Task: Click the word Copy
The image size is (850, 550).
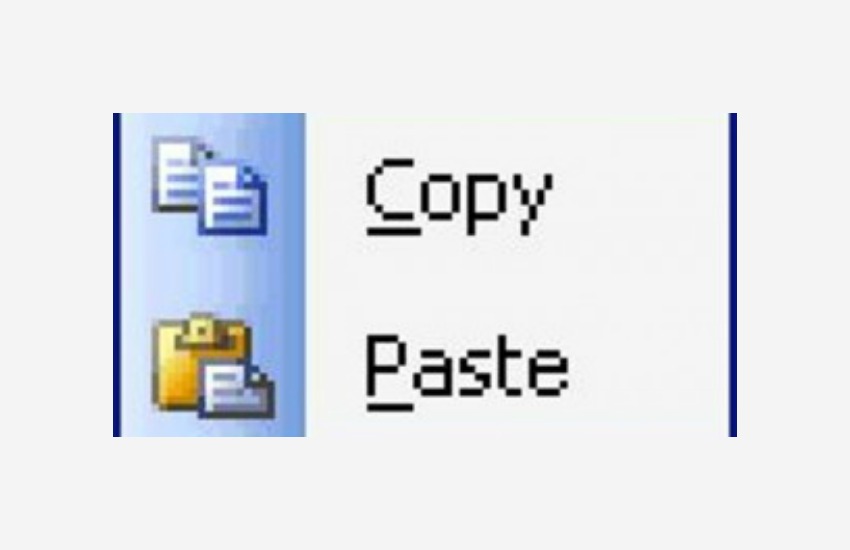Action: pos(459,198)
